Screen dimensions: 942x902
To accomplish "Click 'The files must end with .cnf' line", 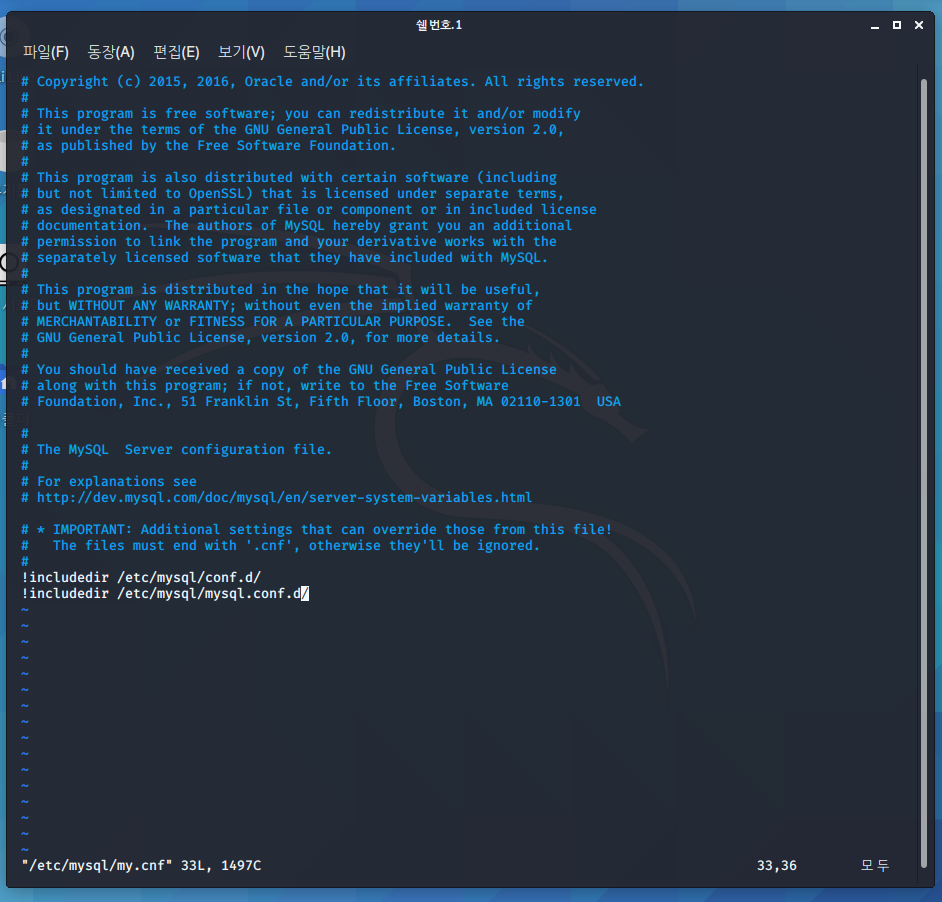I will pos(281,546).
